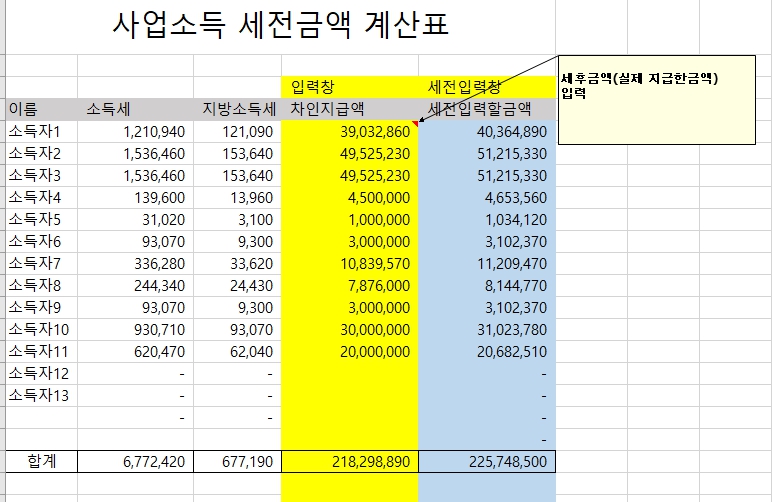Select the name cell '소득자13'
772x502 pixels.
(x=41, y=395)
